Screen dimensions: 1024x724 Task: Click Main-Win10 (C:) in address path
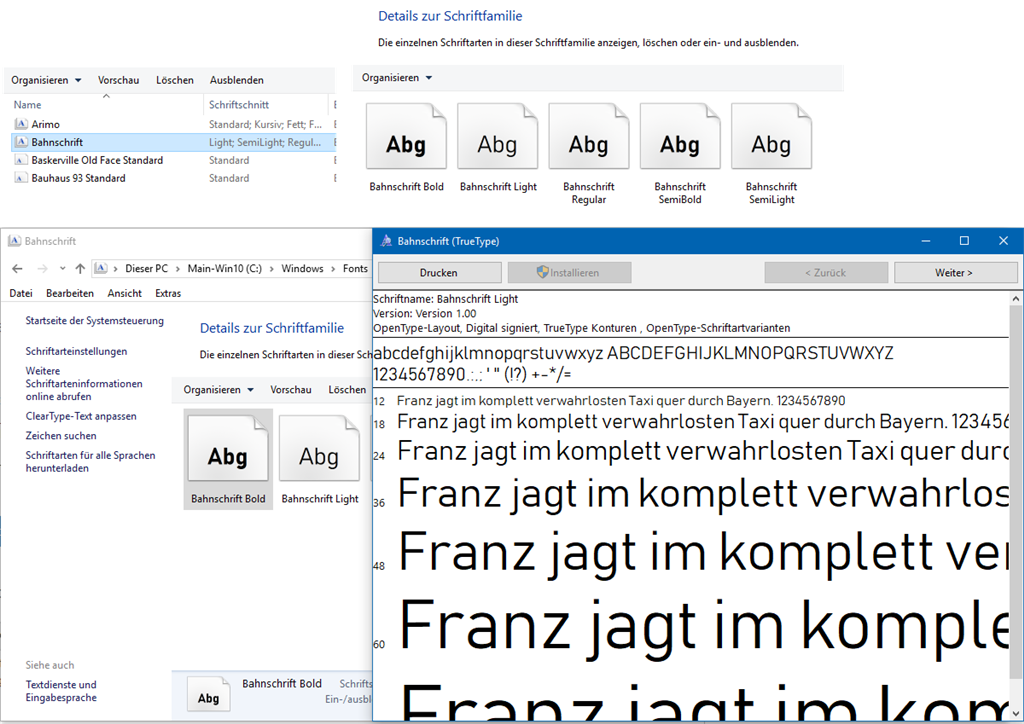[225, 268]
